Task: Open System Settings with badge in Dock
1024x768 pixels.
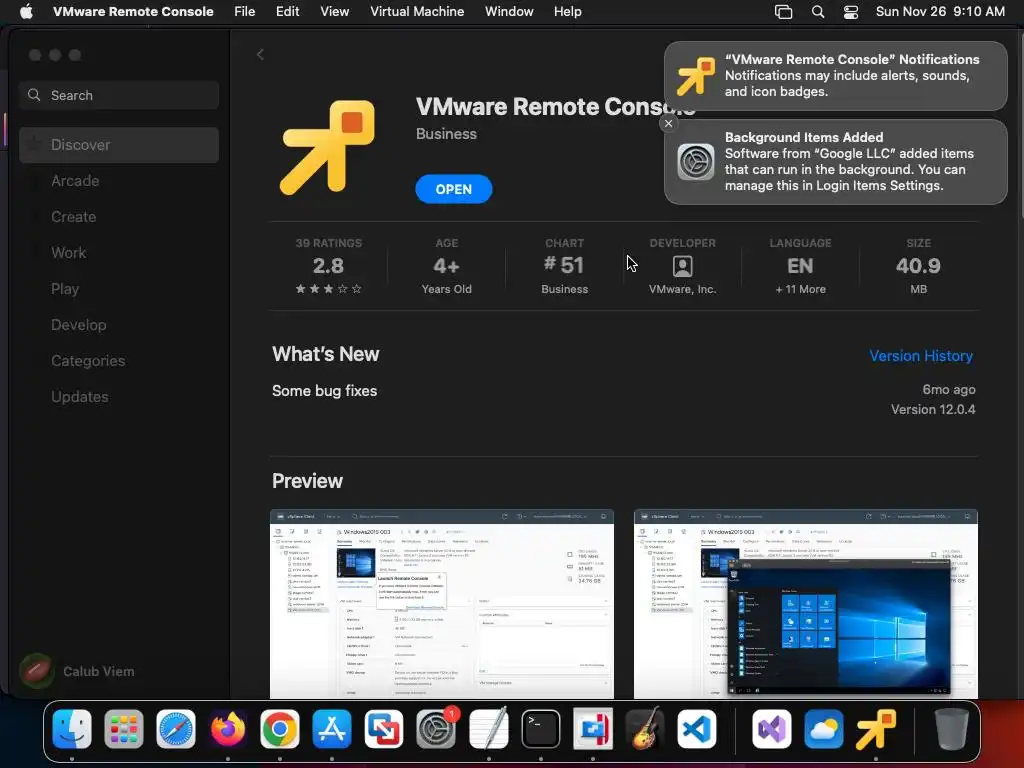Action: click(x=436, y=729)
